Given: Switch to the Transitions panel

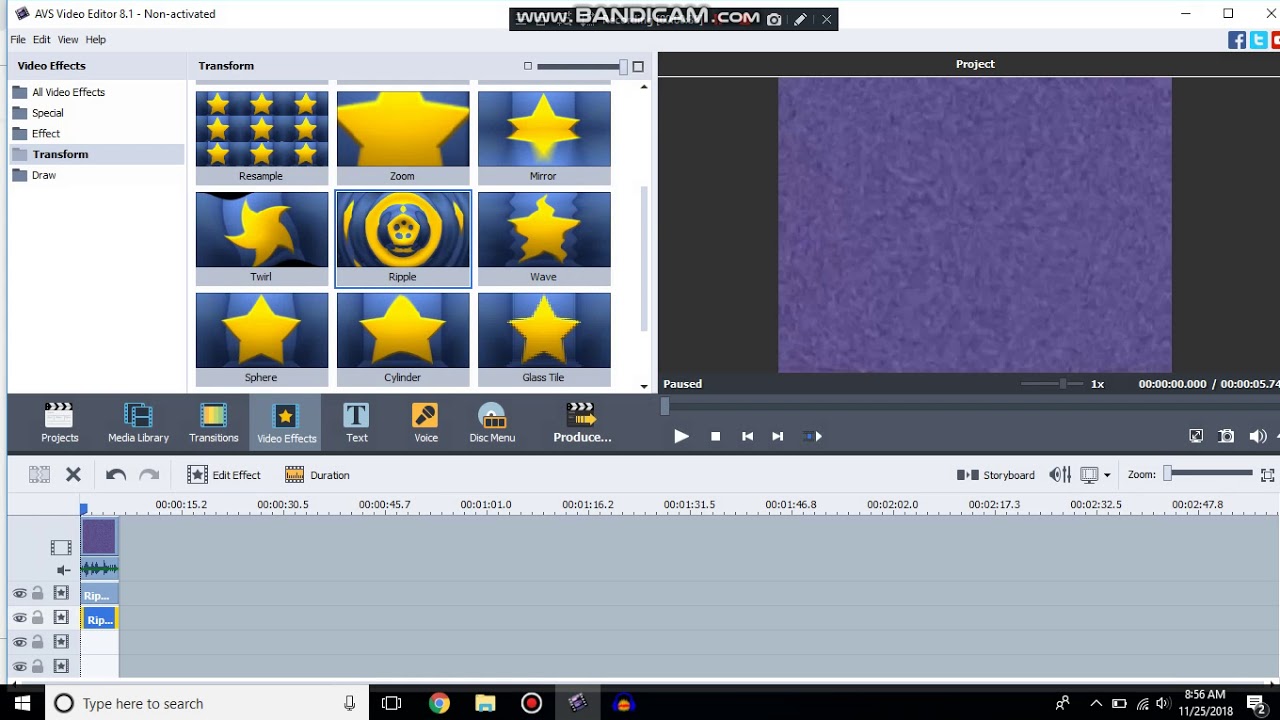Looking at the screenshot, I should (213, 422).
